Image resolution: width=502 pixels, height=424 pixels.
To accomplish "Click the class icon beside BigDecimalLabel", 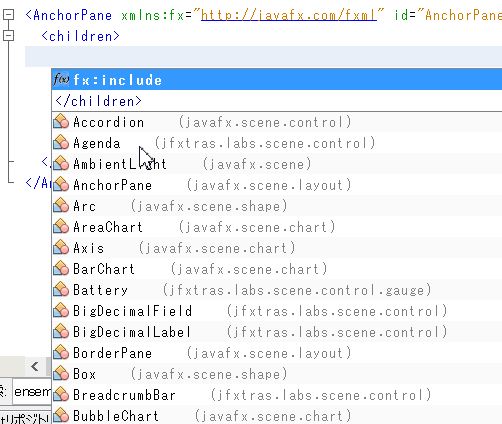I will [61, 332].
